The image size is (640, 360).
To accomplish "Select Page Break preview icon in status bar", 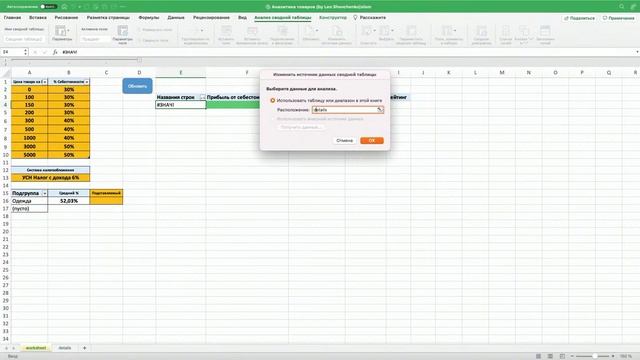I will pyautogui.click(x=562, y=356).
